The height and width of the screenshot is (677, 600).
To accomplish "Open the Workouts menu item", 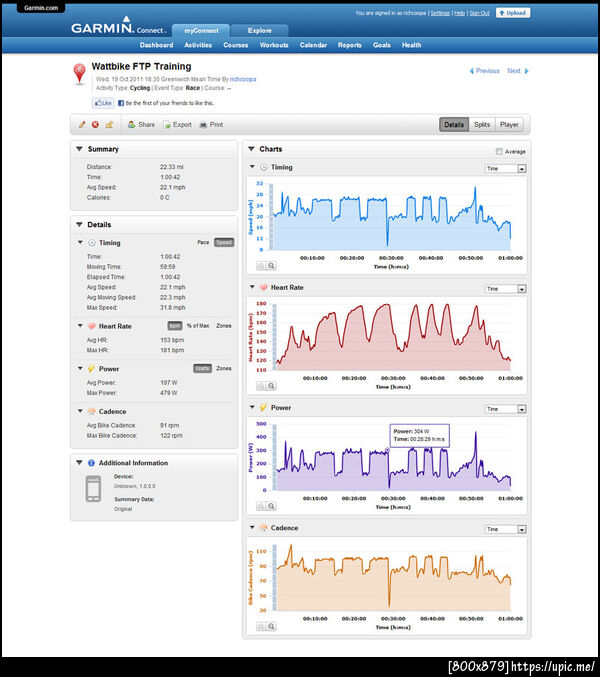I will pos(274,45).
